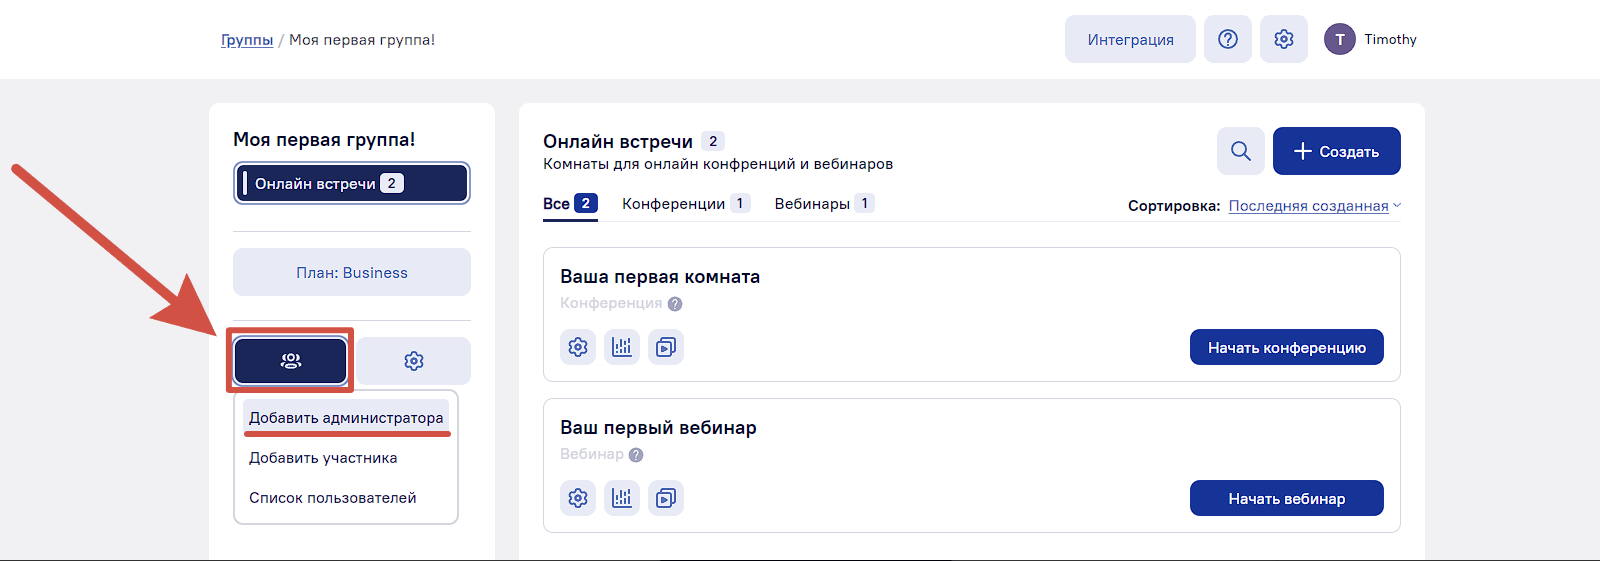Select Добавить администратора menu item
Image resolution: width=1600 pixels, height=561 pixels.
[346, 418]
